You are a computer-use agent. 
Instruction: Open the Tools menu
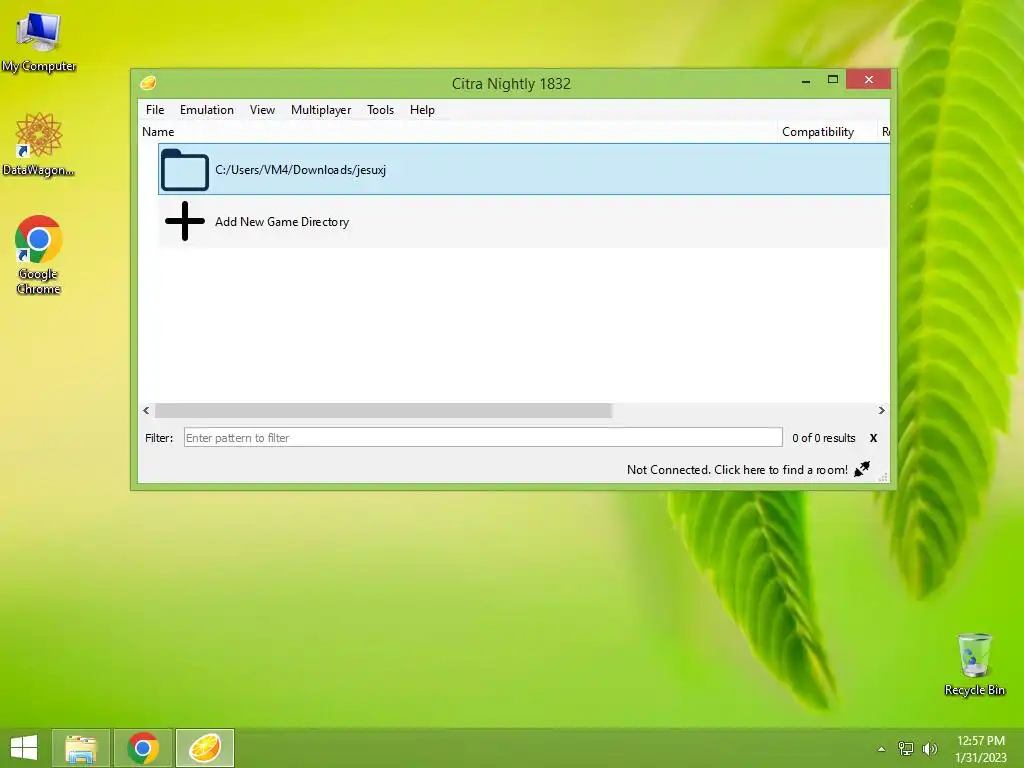coord(380,110)
